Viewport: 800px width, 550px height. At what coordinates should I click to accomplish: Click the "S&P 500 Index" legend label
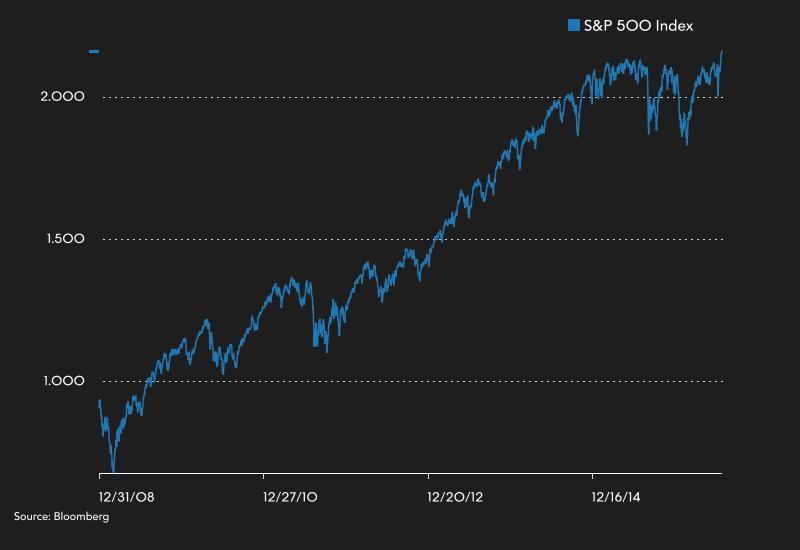pos(638,25)
